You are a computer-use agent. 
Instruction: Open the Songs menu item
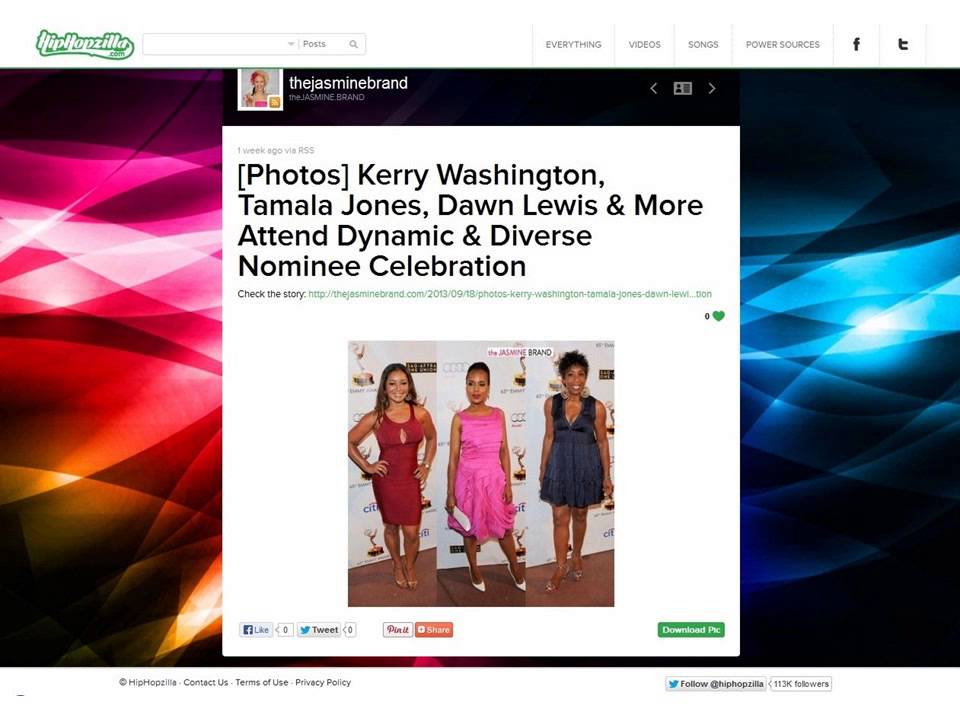pos(703,45)
